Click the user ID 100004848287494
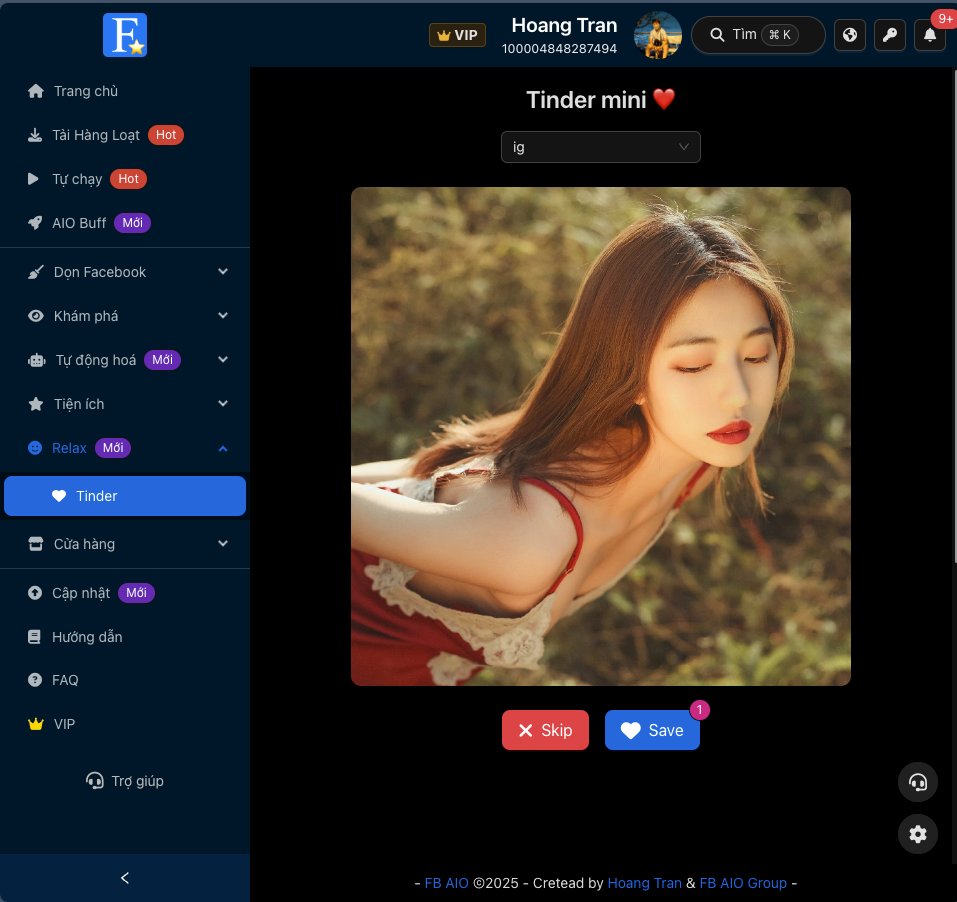 pyautogui.click(x=559, y=49)
